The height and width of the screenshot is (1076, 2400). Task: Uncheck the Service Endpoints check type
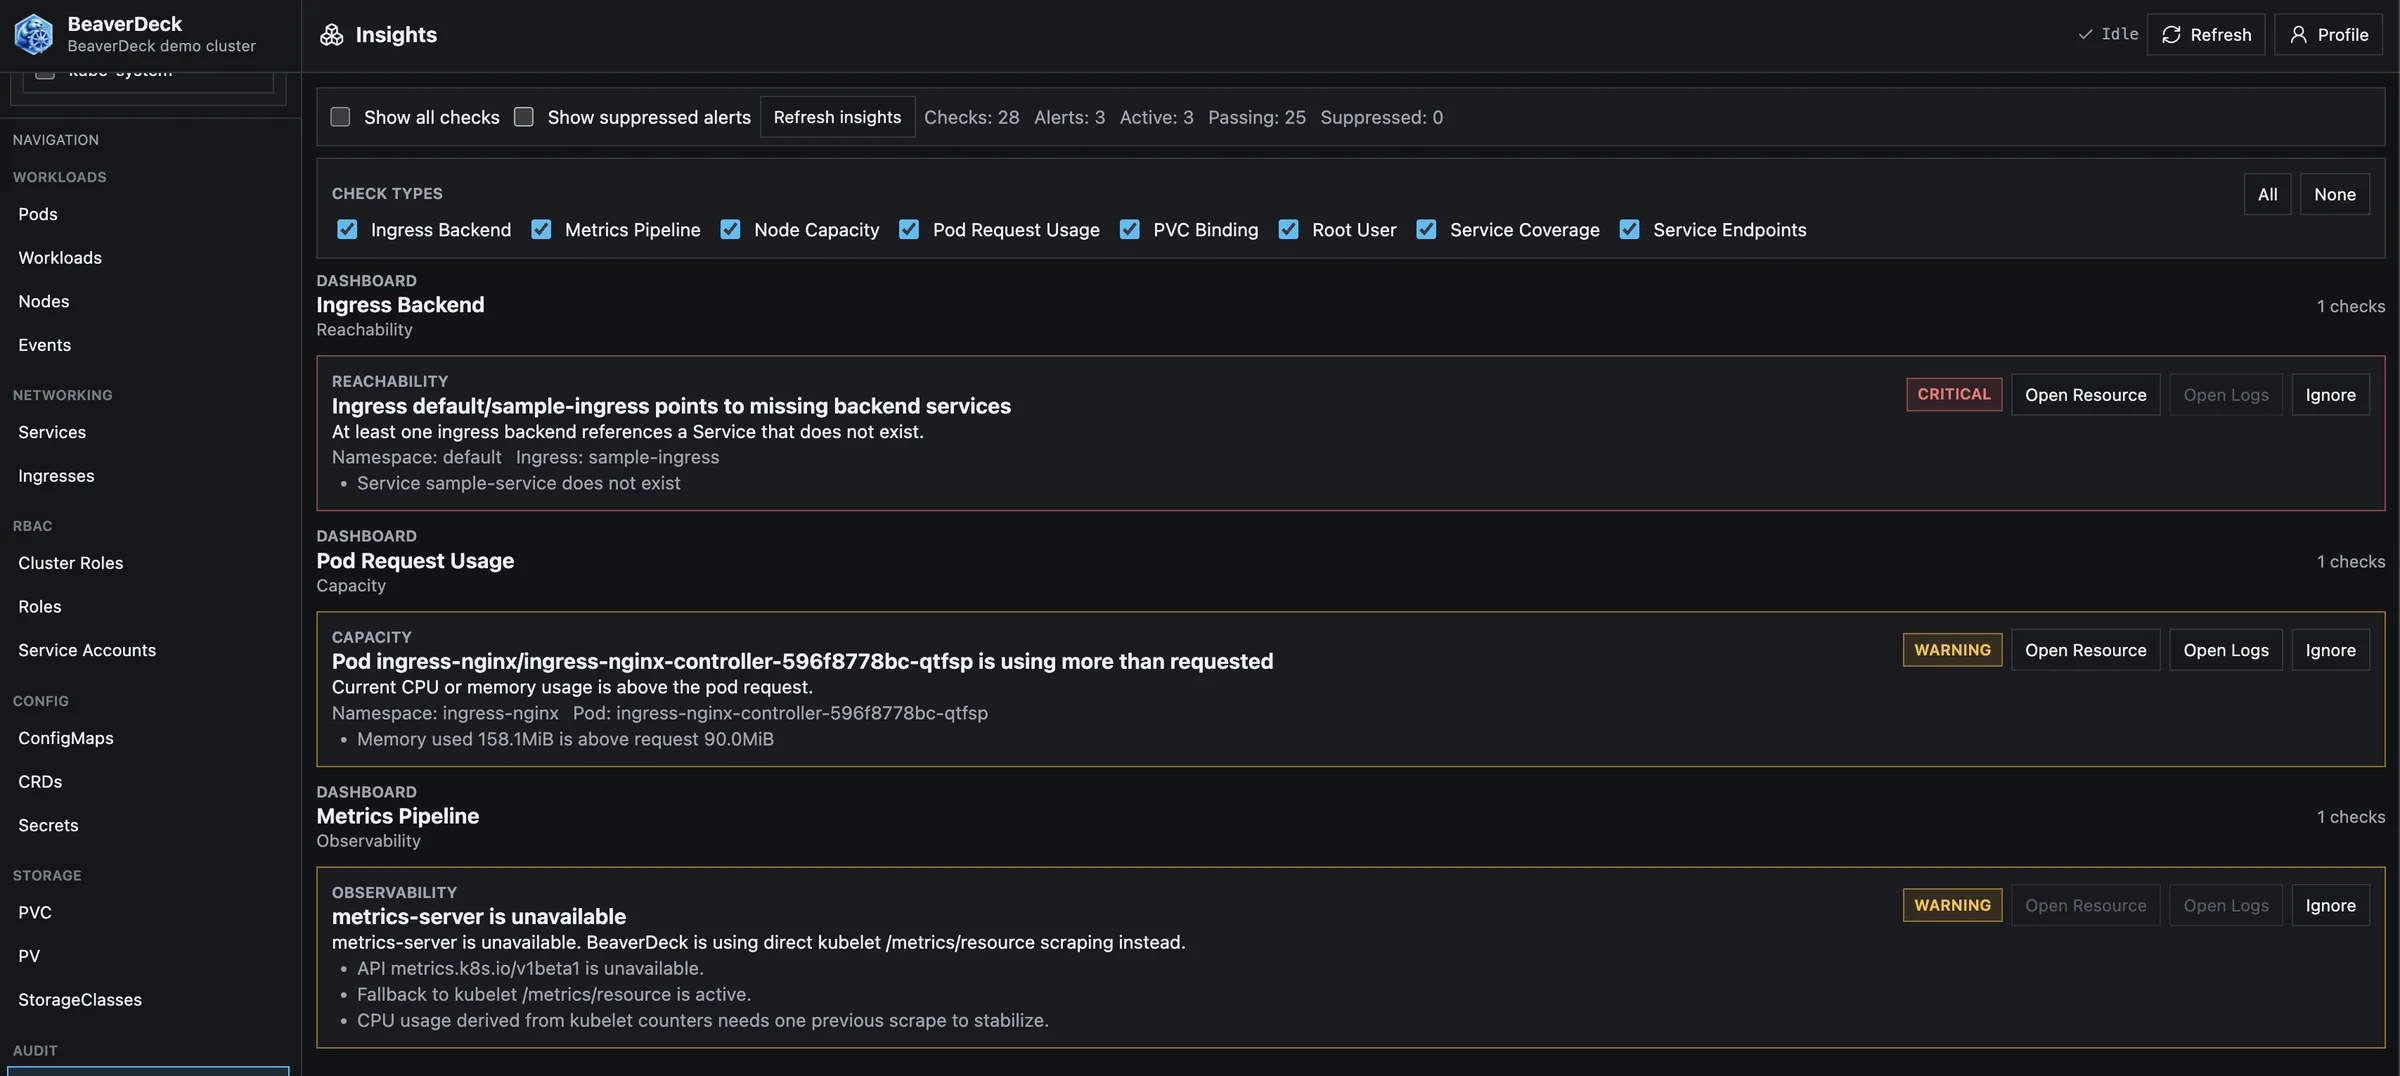[1629, 230]
